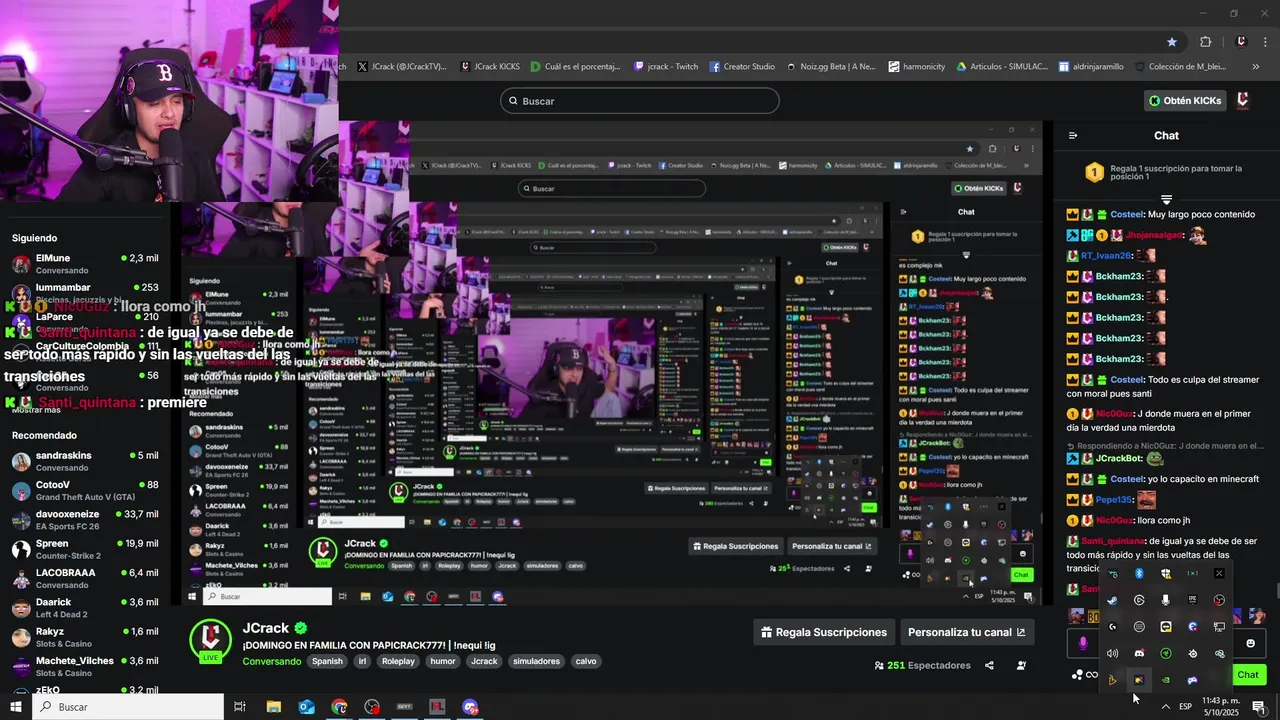The height and width of the screenshot is (720, 1280).
Task: Send message with green Chat button
Action: (1248, 675)
